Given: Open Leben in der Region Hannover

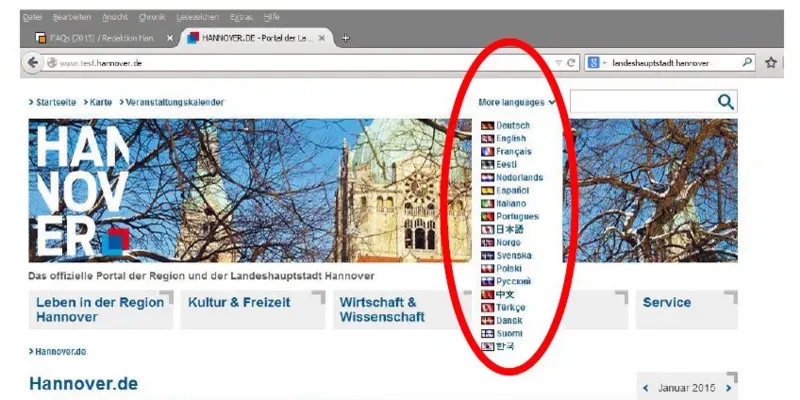Looking at the screenshot, I should (x=101, y=310).
